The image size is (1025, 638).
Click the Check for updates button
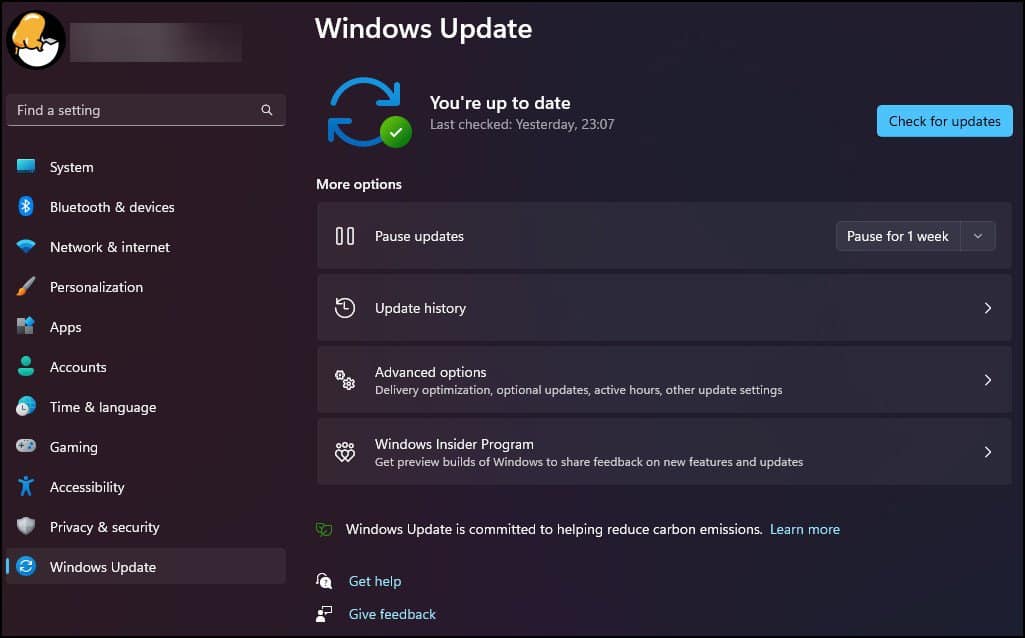pos(945,121)
